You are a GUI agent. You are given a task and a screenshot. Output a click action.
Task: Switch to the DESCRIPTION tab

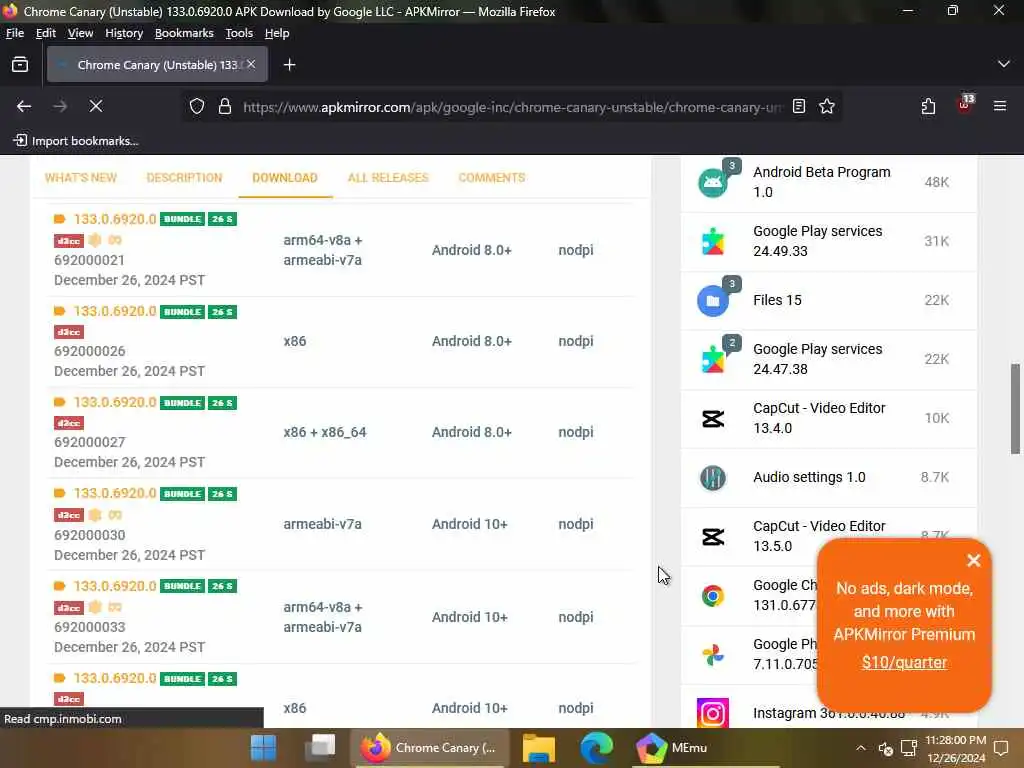coord(184,178)
